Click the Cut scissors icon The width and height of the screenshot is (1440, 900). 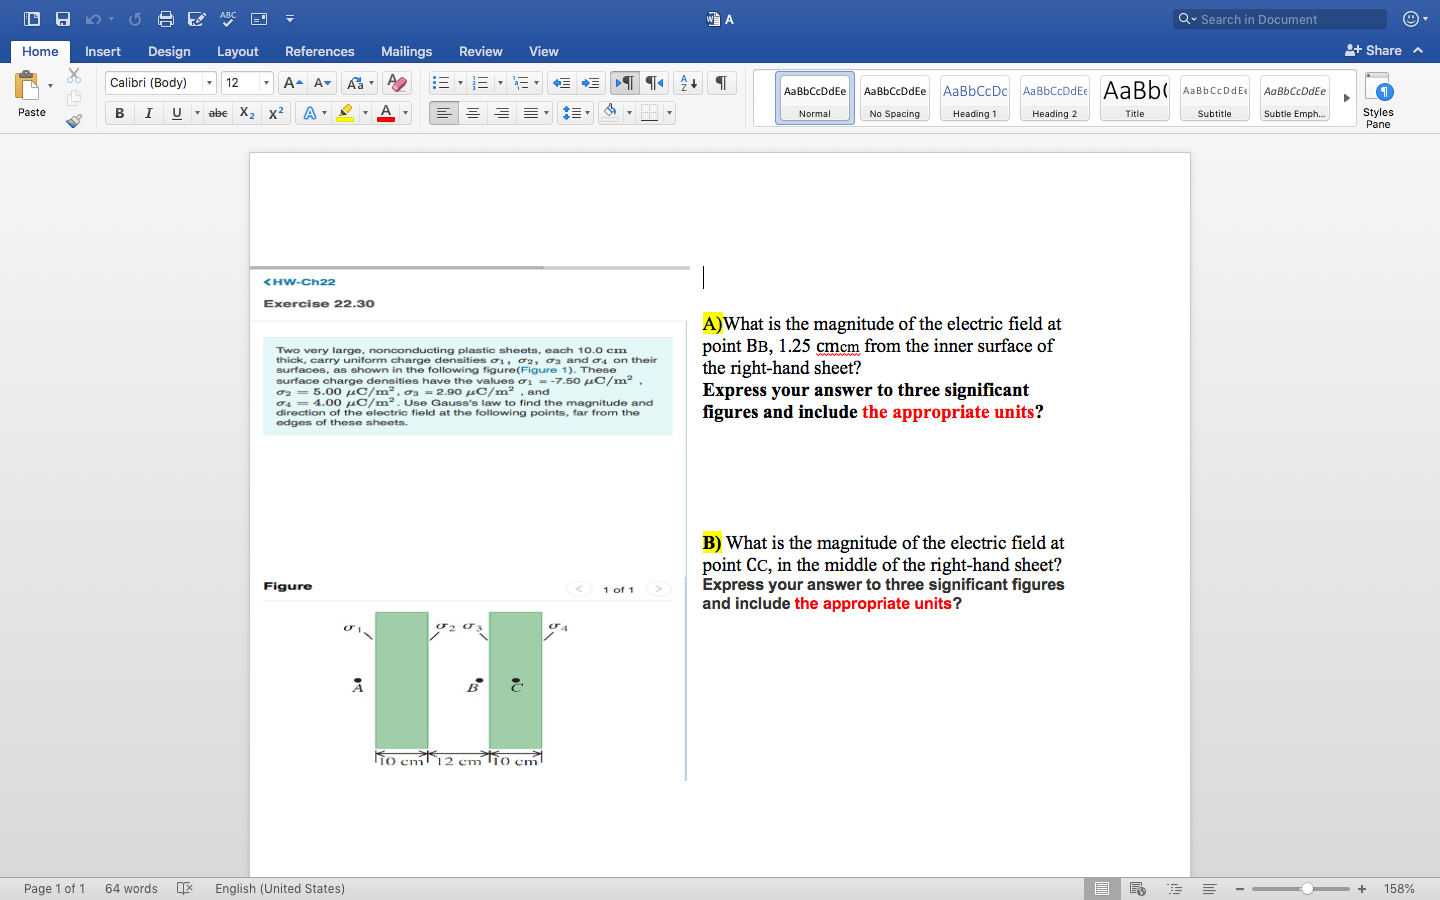[x=74, y=75]
